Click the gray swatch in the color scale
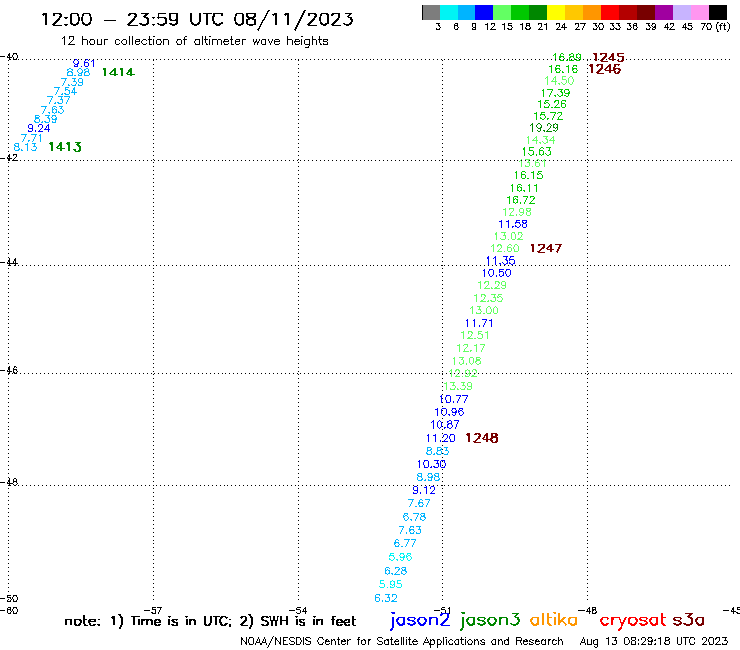 431,12
